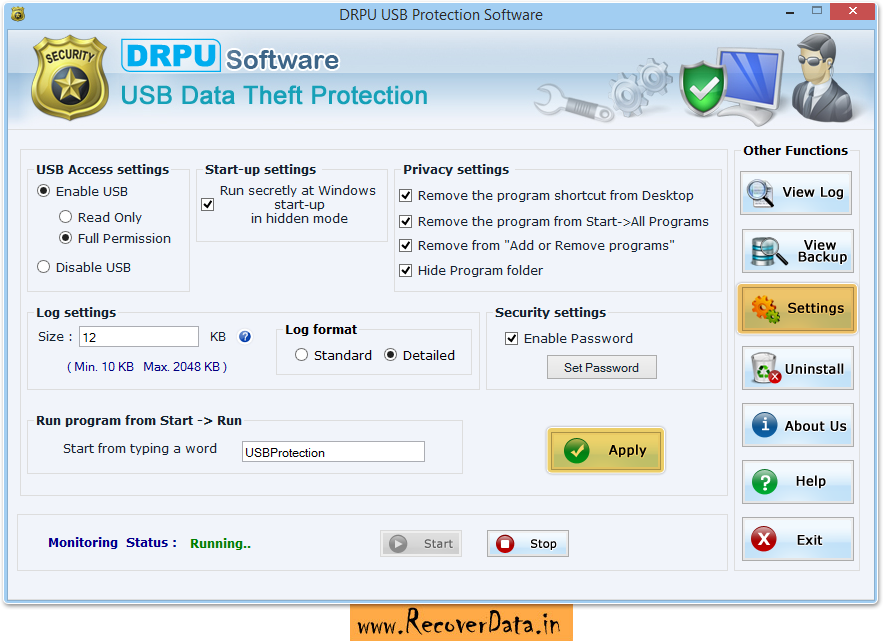Choose Read Only USB access

[x=65, y=217]
